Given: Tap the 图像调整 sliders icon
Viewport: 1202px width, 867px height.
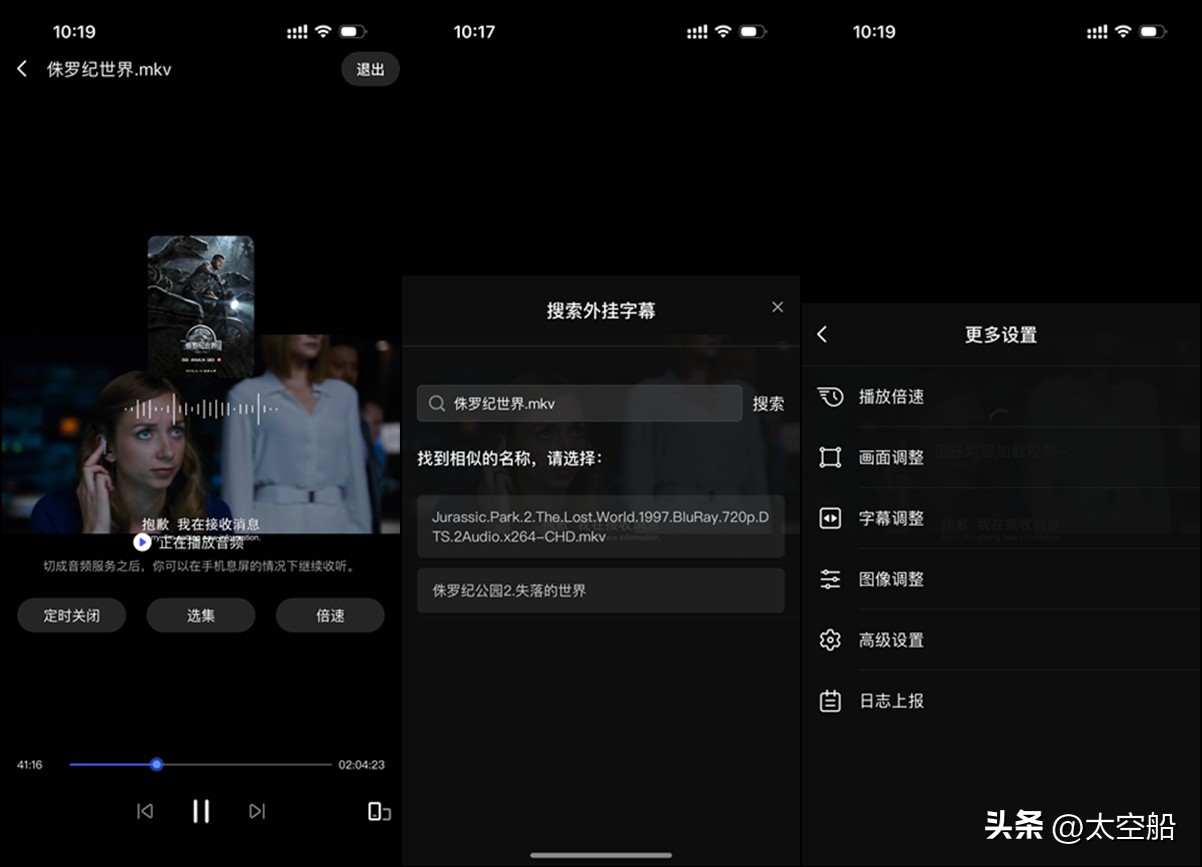Looking at the screenshot, I should (831, 579).
